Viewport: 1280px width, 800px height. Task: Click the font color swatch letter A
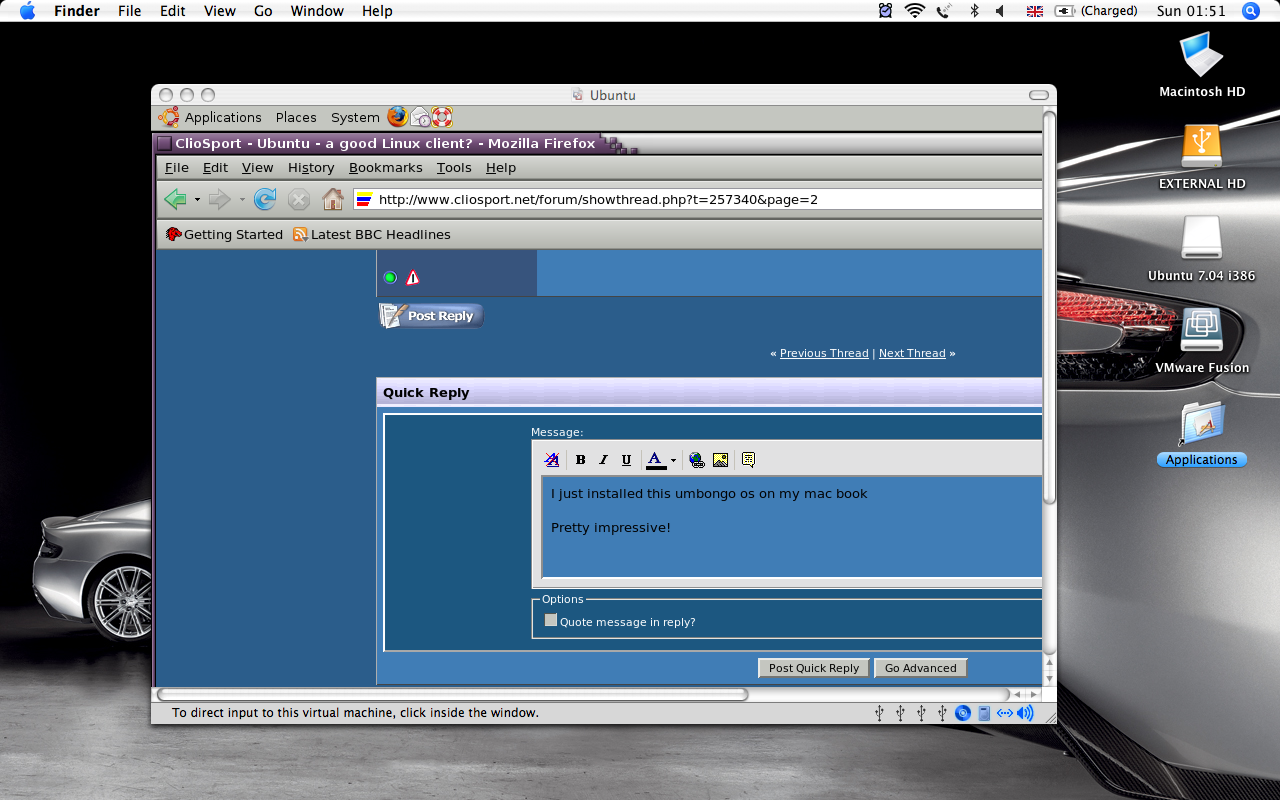click(655, 460)
